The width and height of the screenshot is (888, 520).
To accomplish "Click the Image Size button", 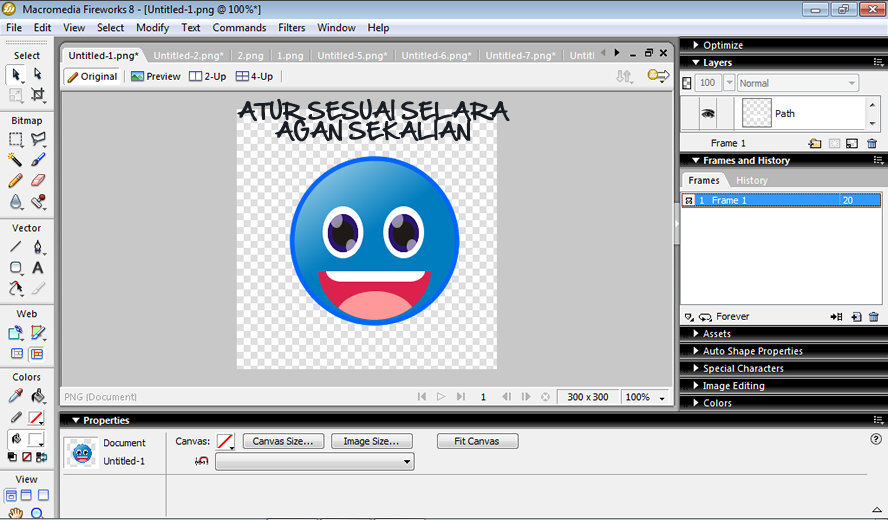I will [372, 441].
